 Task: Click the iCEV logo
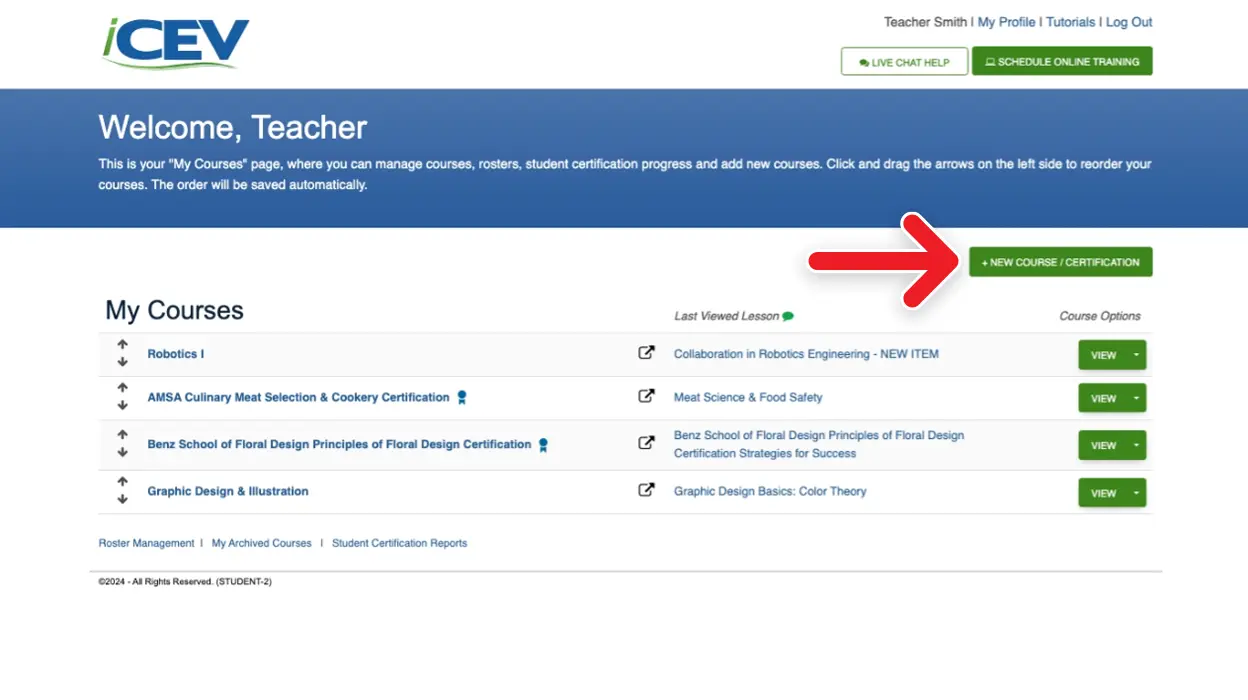175,43
